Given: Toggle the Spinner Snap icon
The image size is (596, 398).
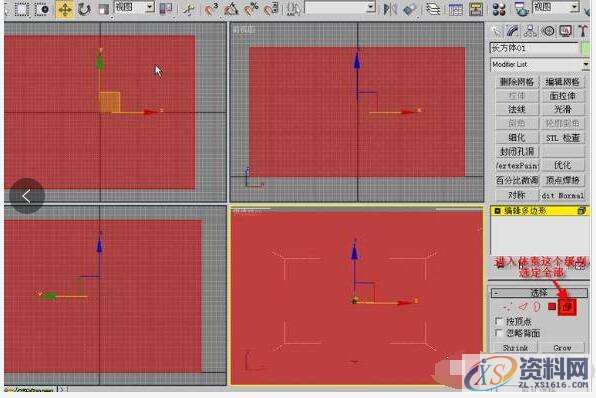Looking at the screenshot, I should coord(271,9).
